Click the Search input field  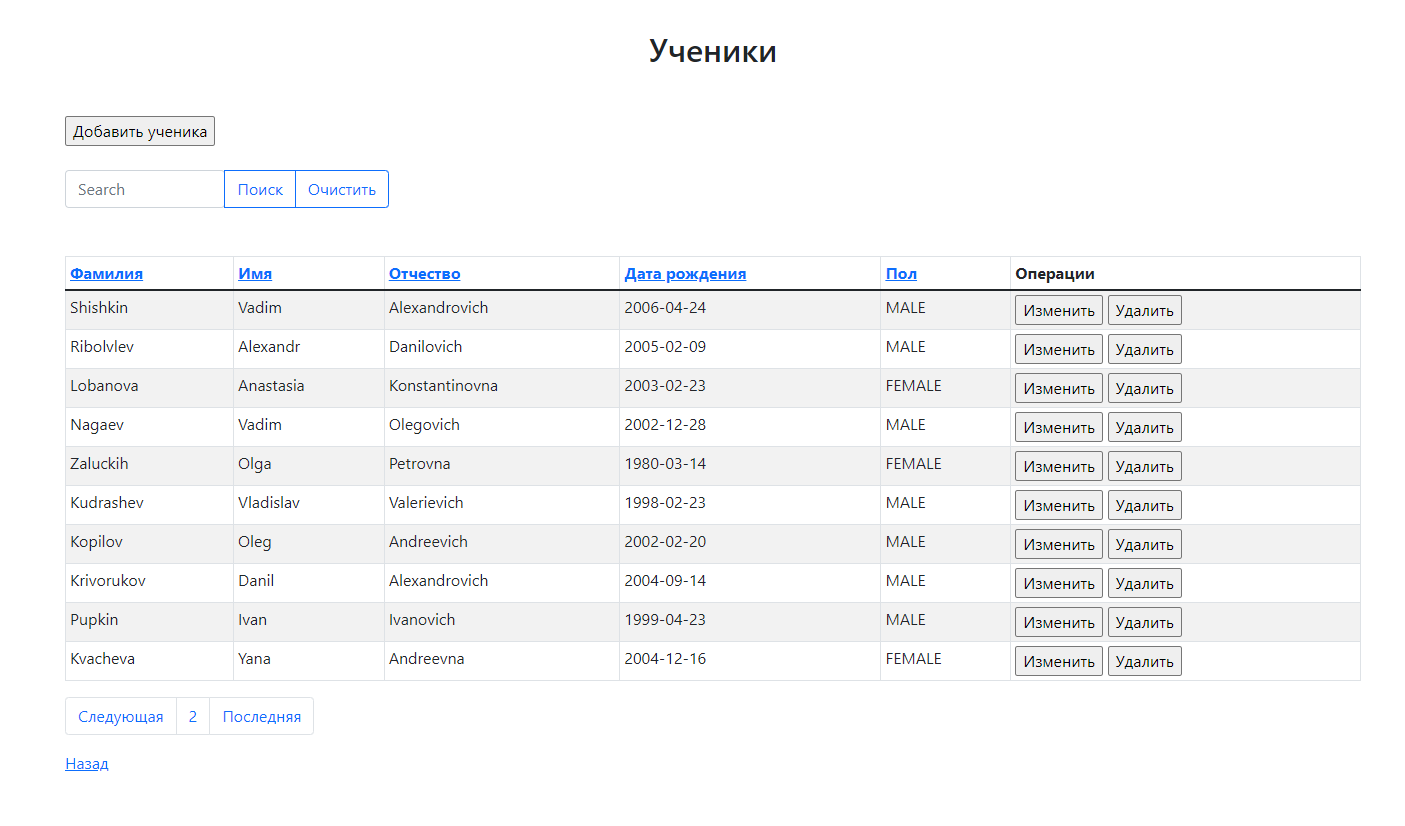point(144,188)
